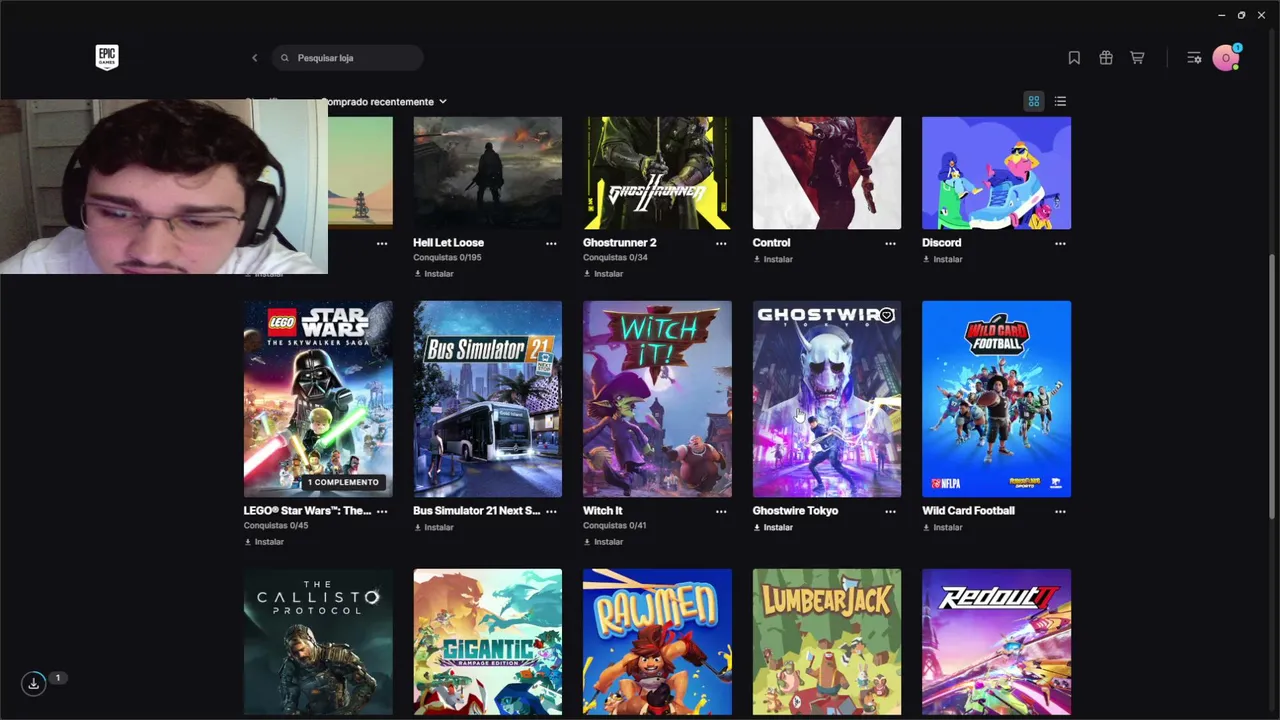Click 'Conquistas 0/41' under Witch It
Viewport: 1280px width, 720px height.
tap(616, 526)
